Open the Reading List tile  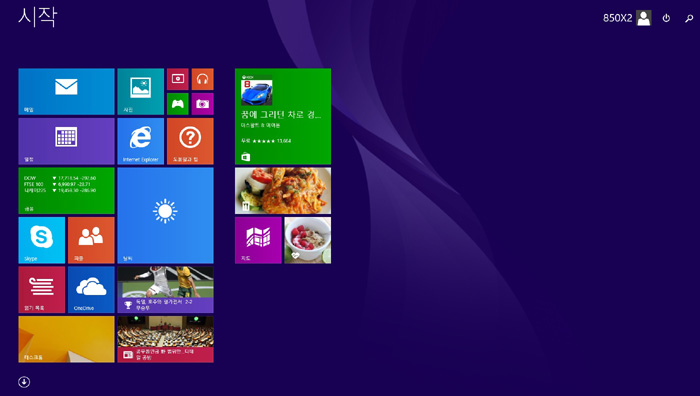(42, 290)
